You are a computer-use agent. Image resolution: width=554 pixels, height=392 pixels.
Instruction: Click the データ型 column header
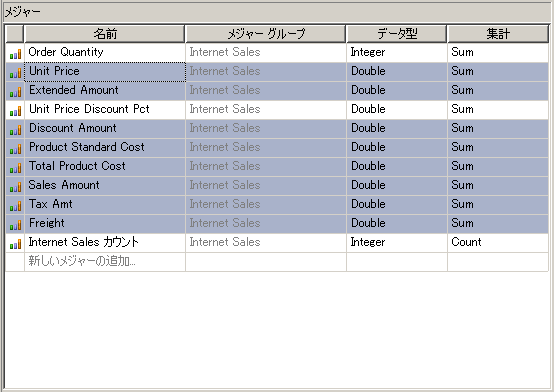(x=397, y=34)
